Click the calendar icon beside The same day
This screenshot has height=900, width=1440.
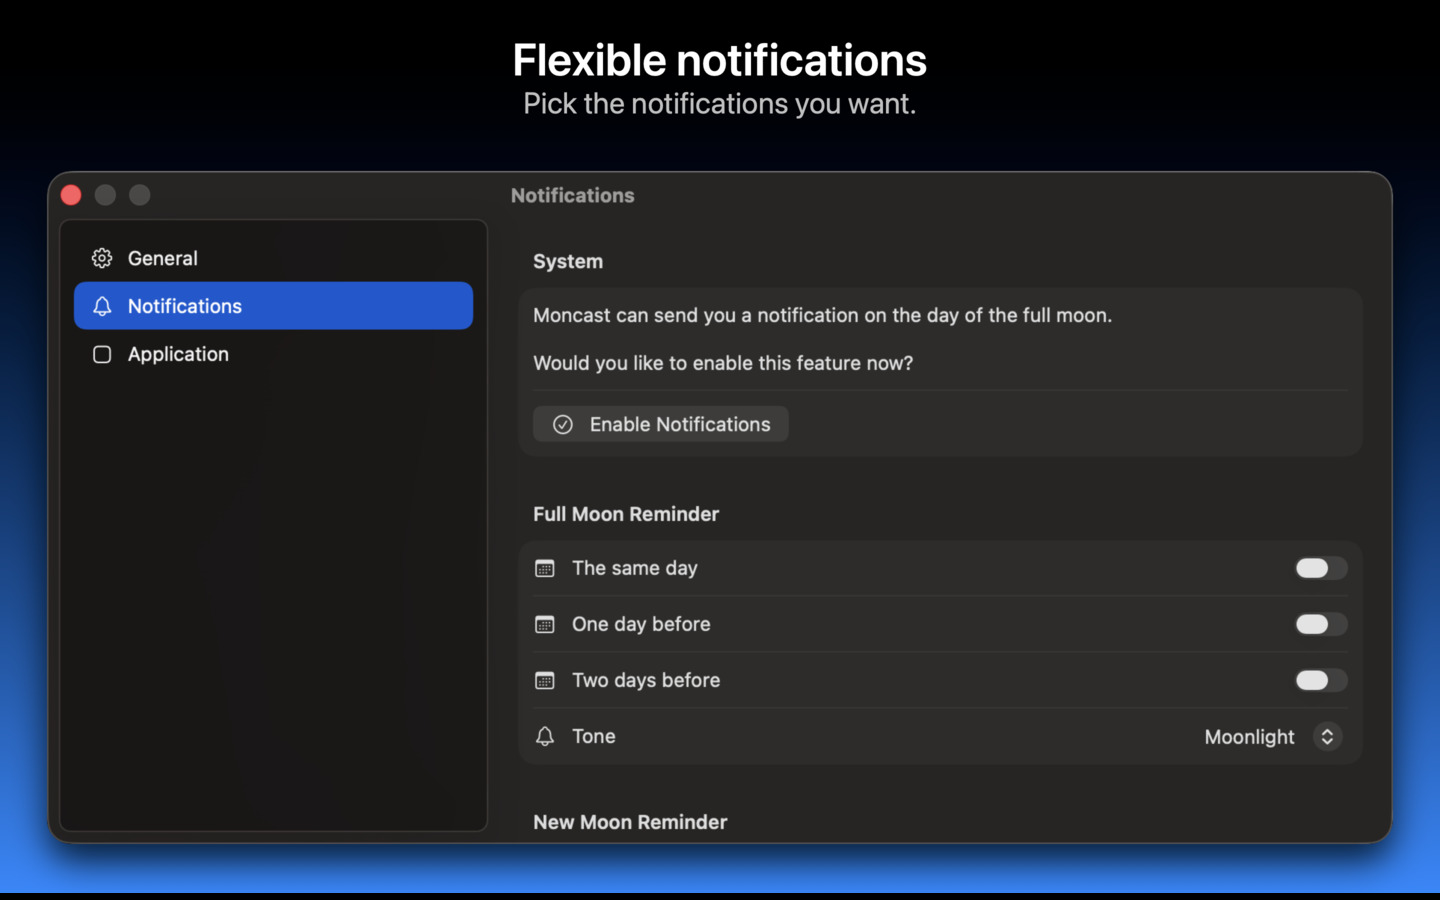545,568
